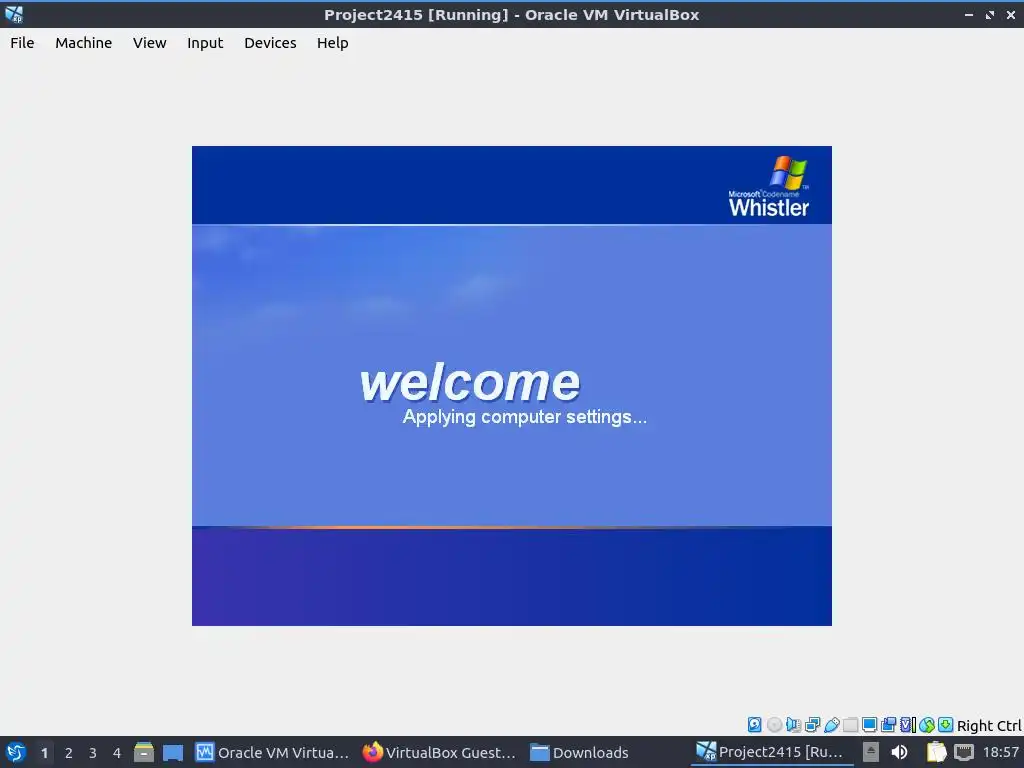Minimize the VirtualBox VM window
The width and height of the screenshot is (1024, 768).
pos(969,14)
